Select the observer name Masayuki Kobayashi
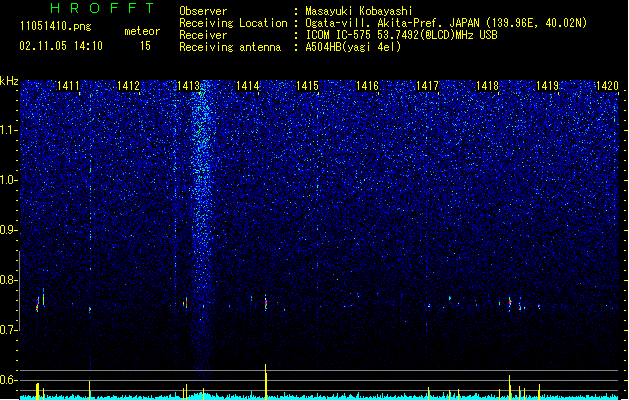 point(359,11)
